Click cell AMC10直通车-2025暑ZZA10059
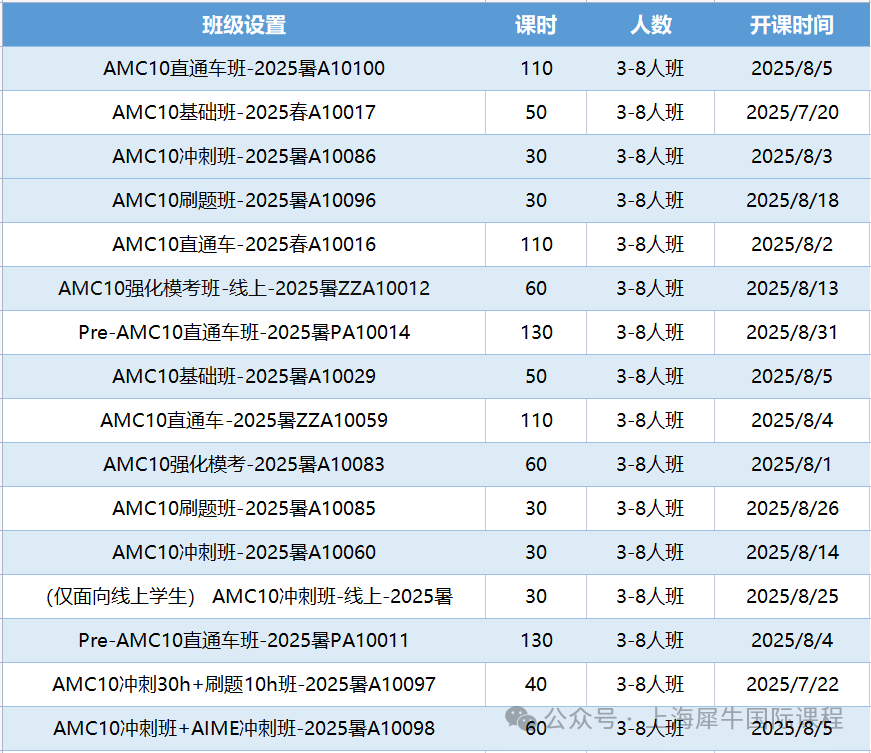Viewport: 871px width, 753px height. point(244,420)
